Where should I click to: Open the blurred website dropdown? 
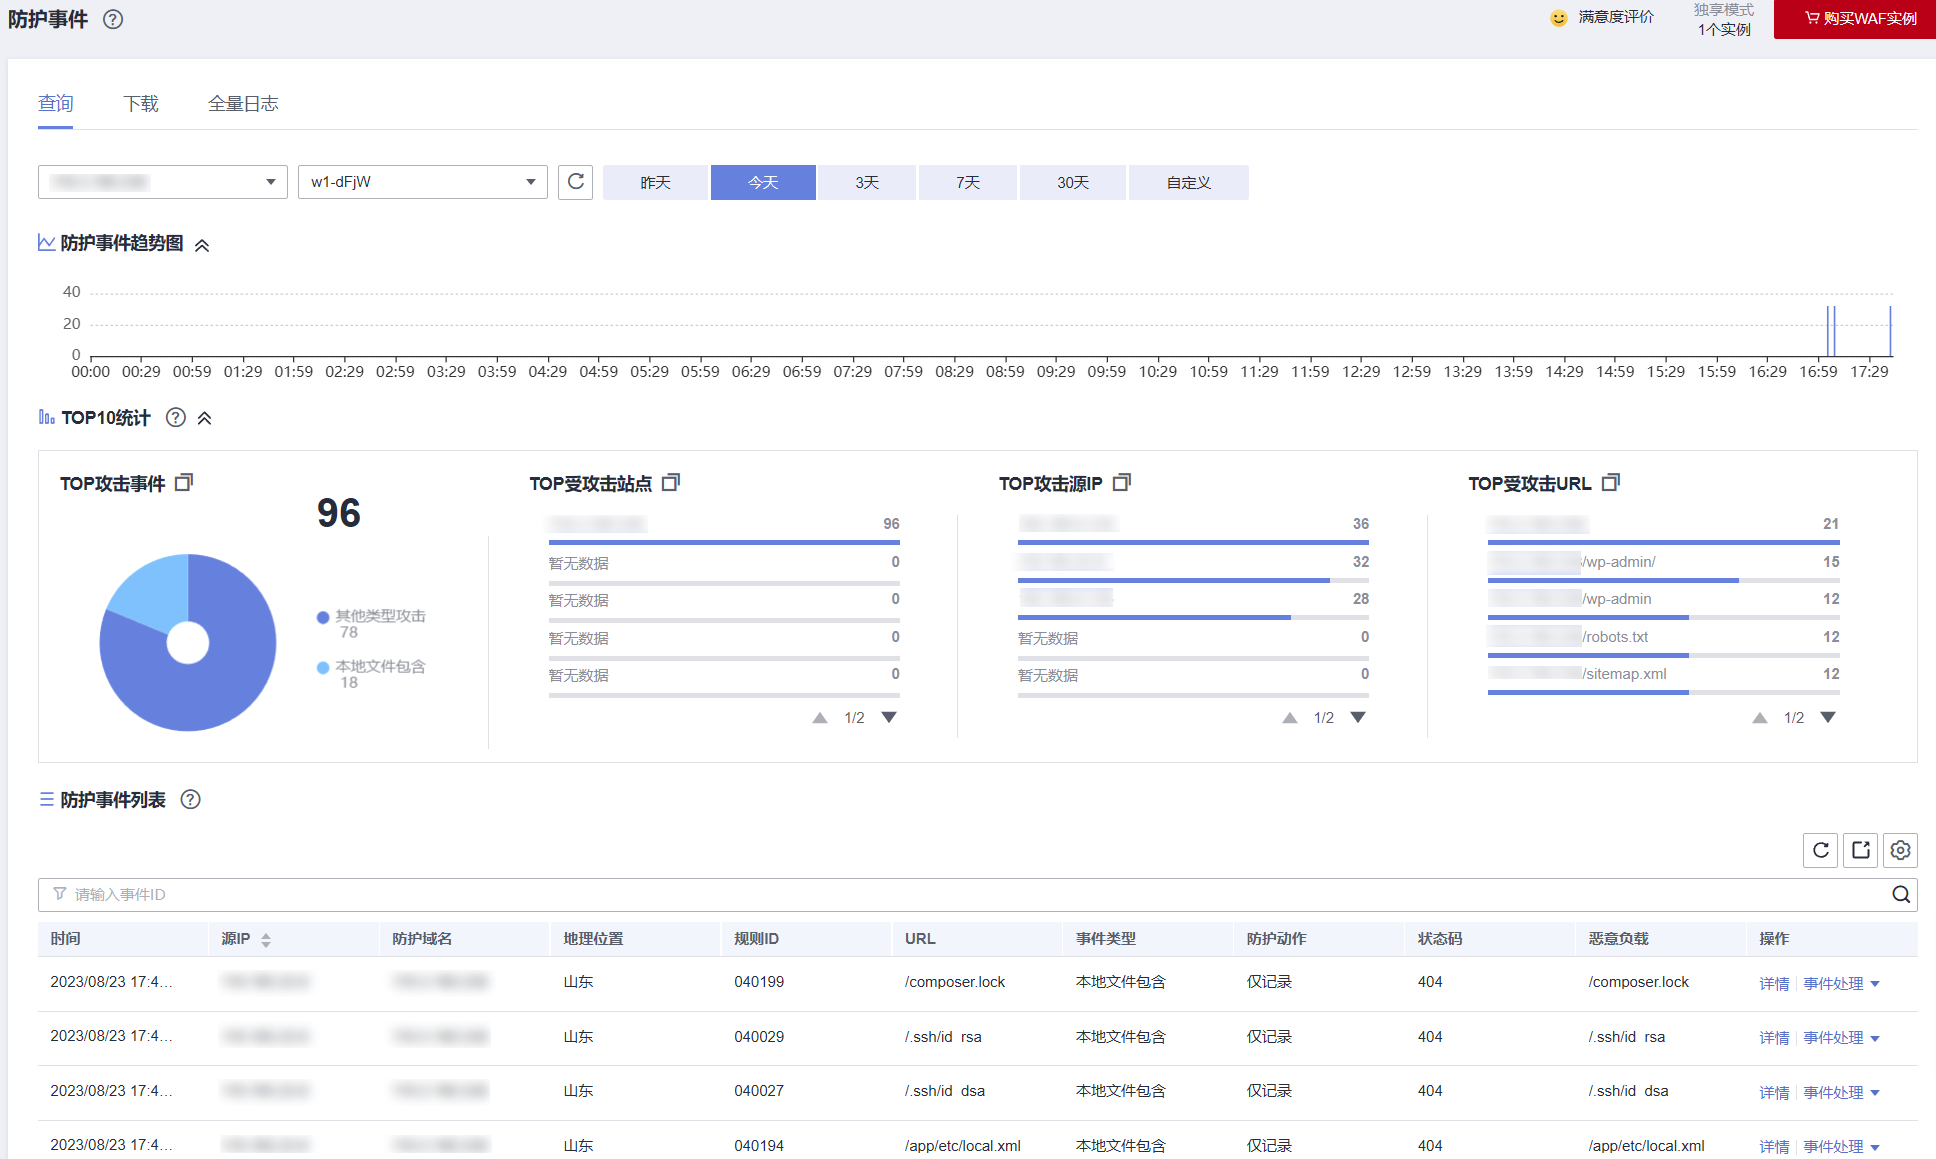163,182
